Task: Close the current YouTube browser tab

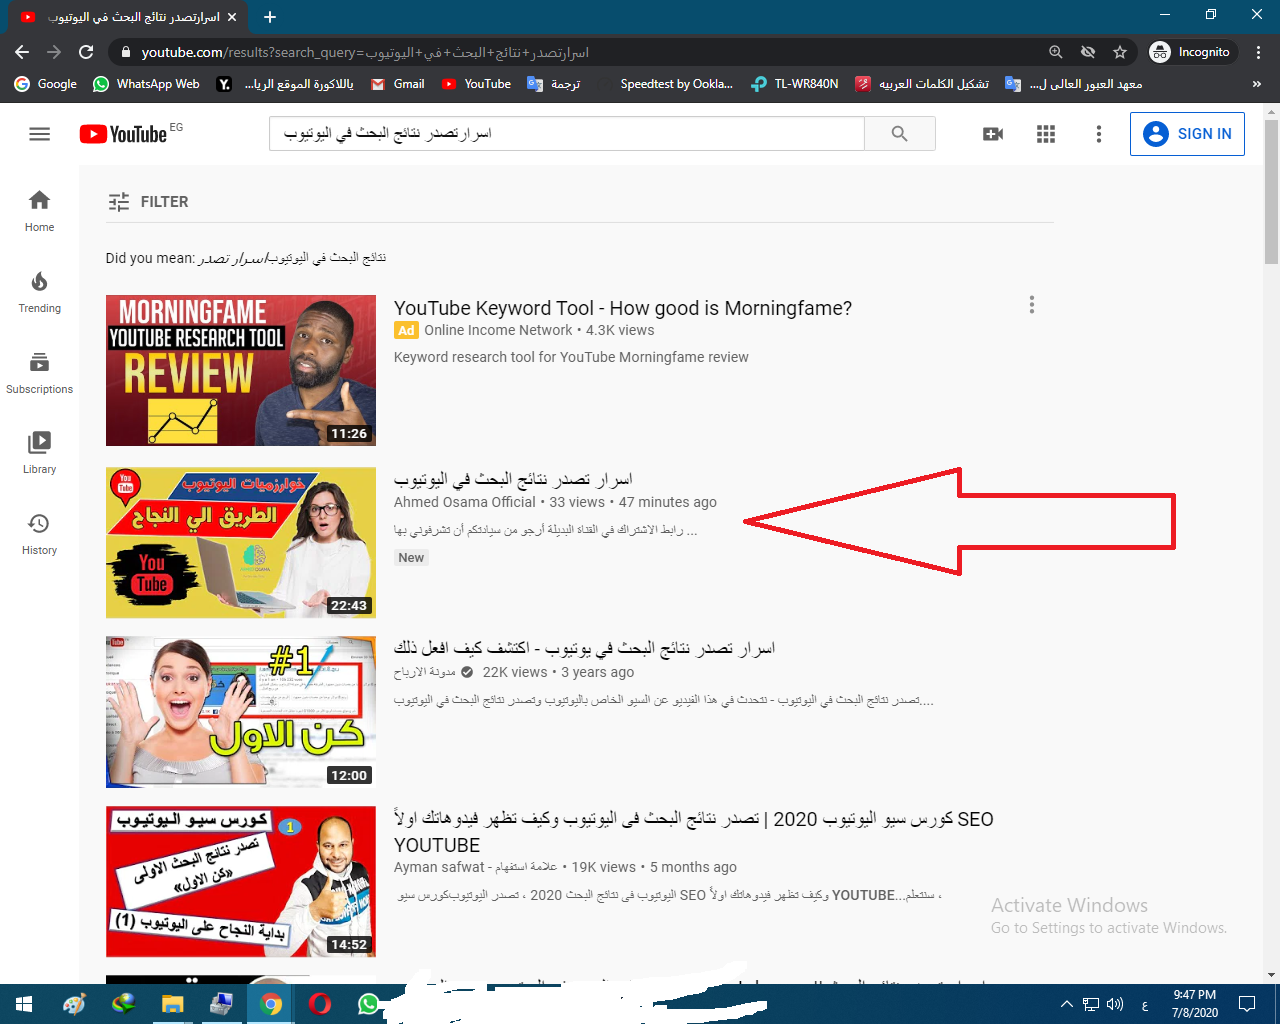Action: point(232,17)
